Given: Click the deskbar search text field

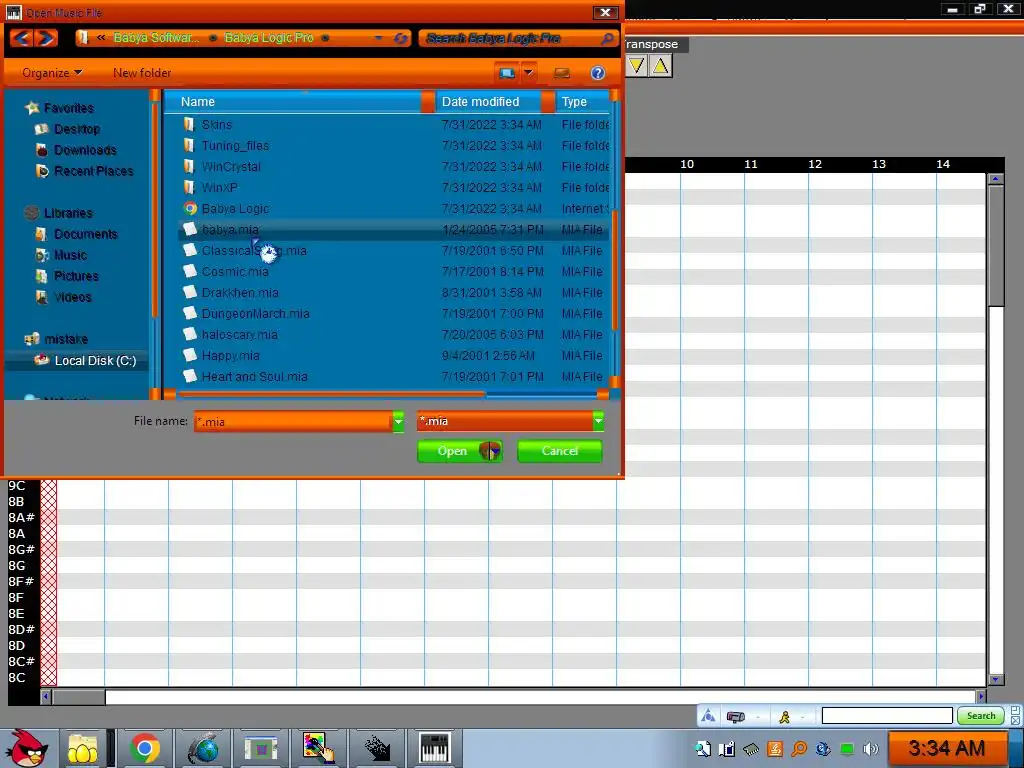Looking at the screenshot, I should tap(887, 716).
